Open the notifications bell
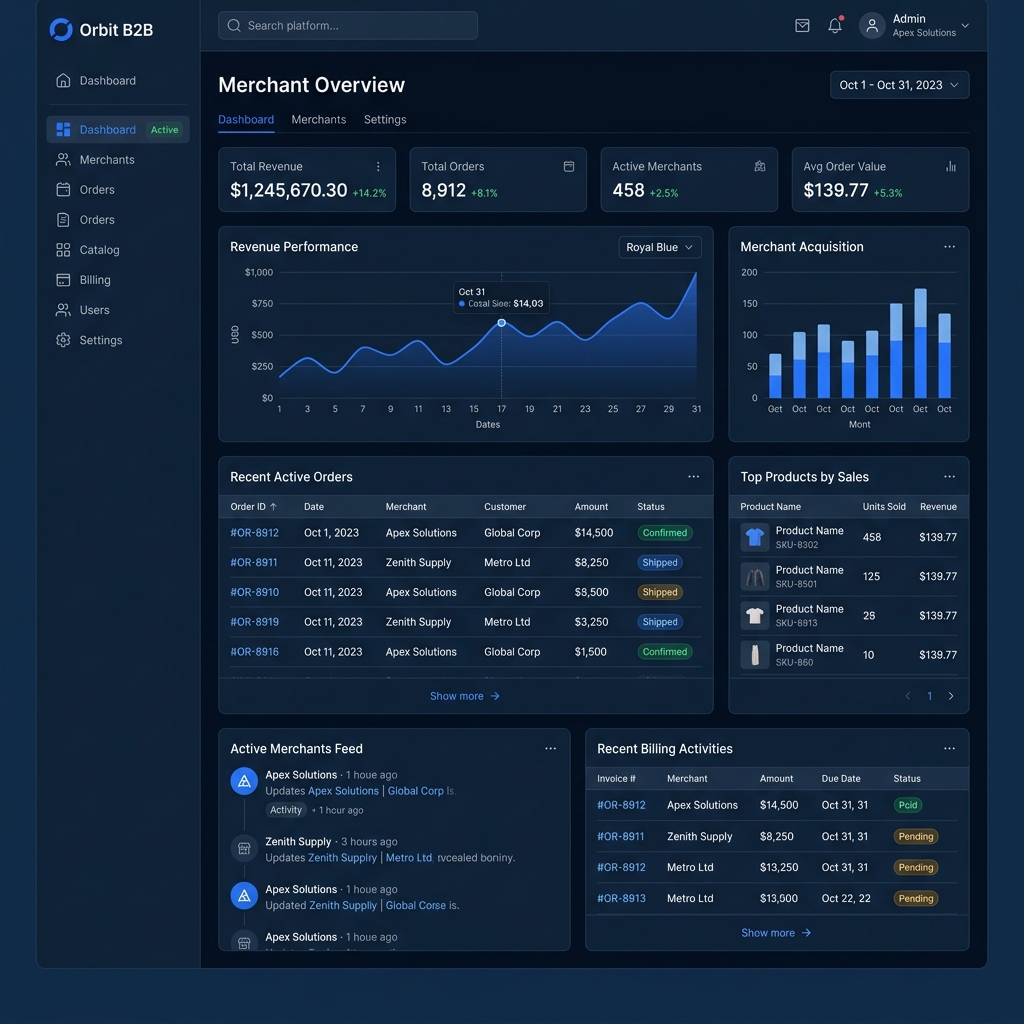The height and width of the screenshot is (1024, 1024). tap(835, 25)
